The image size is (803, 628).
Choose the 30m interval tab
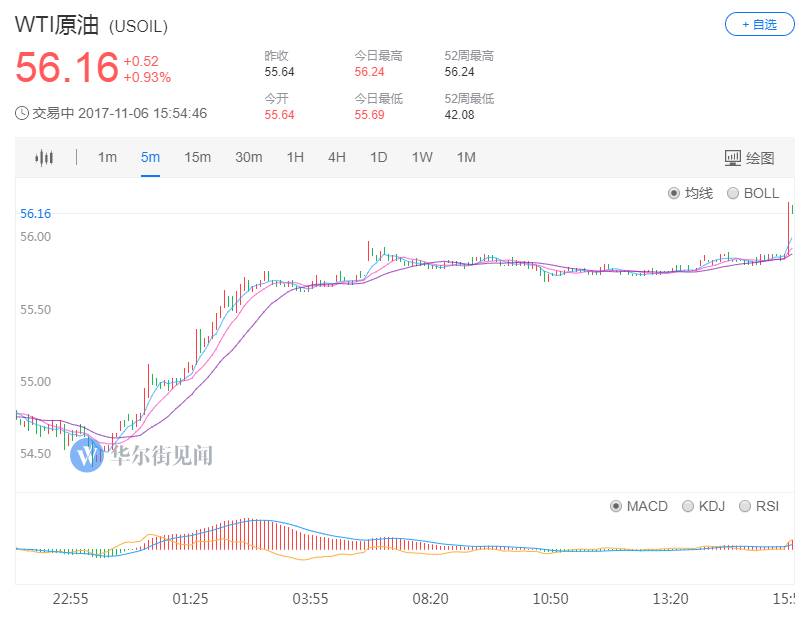249,157
